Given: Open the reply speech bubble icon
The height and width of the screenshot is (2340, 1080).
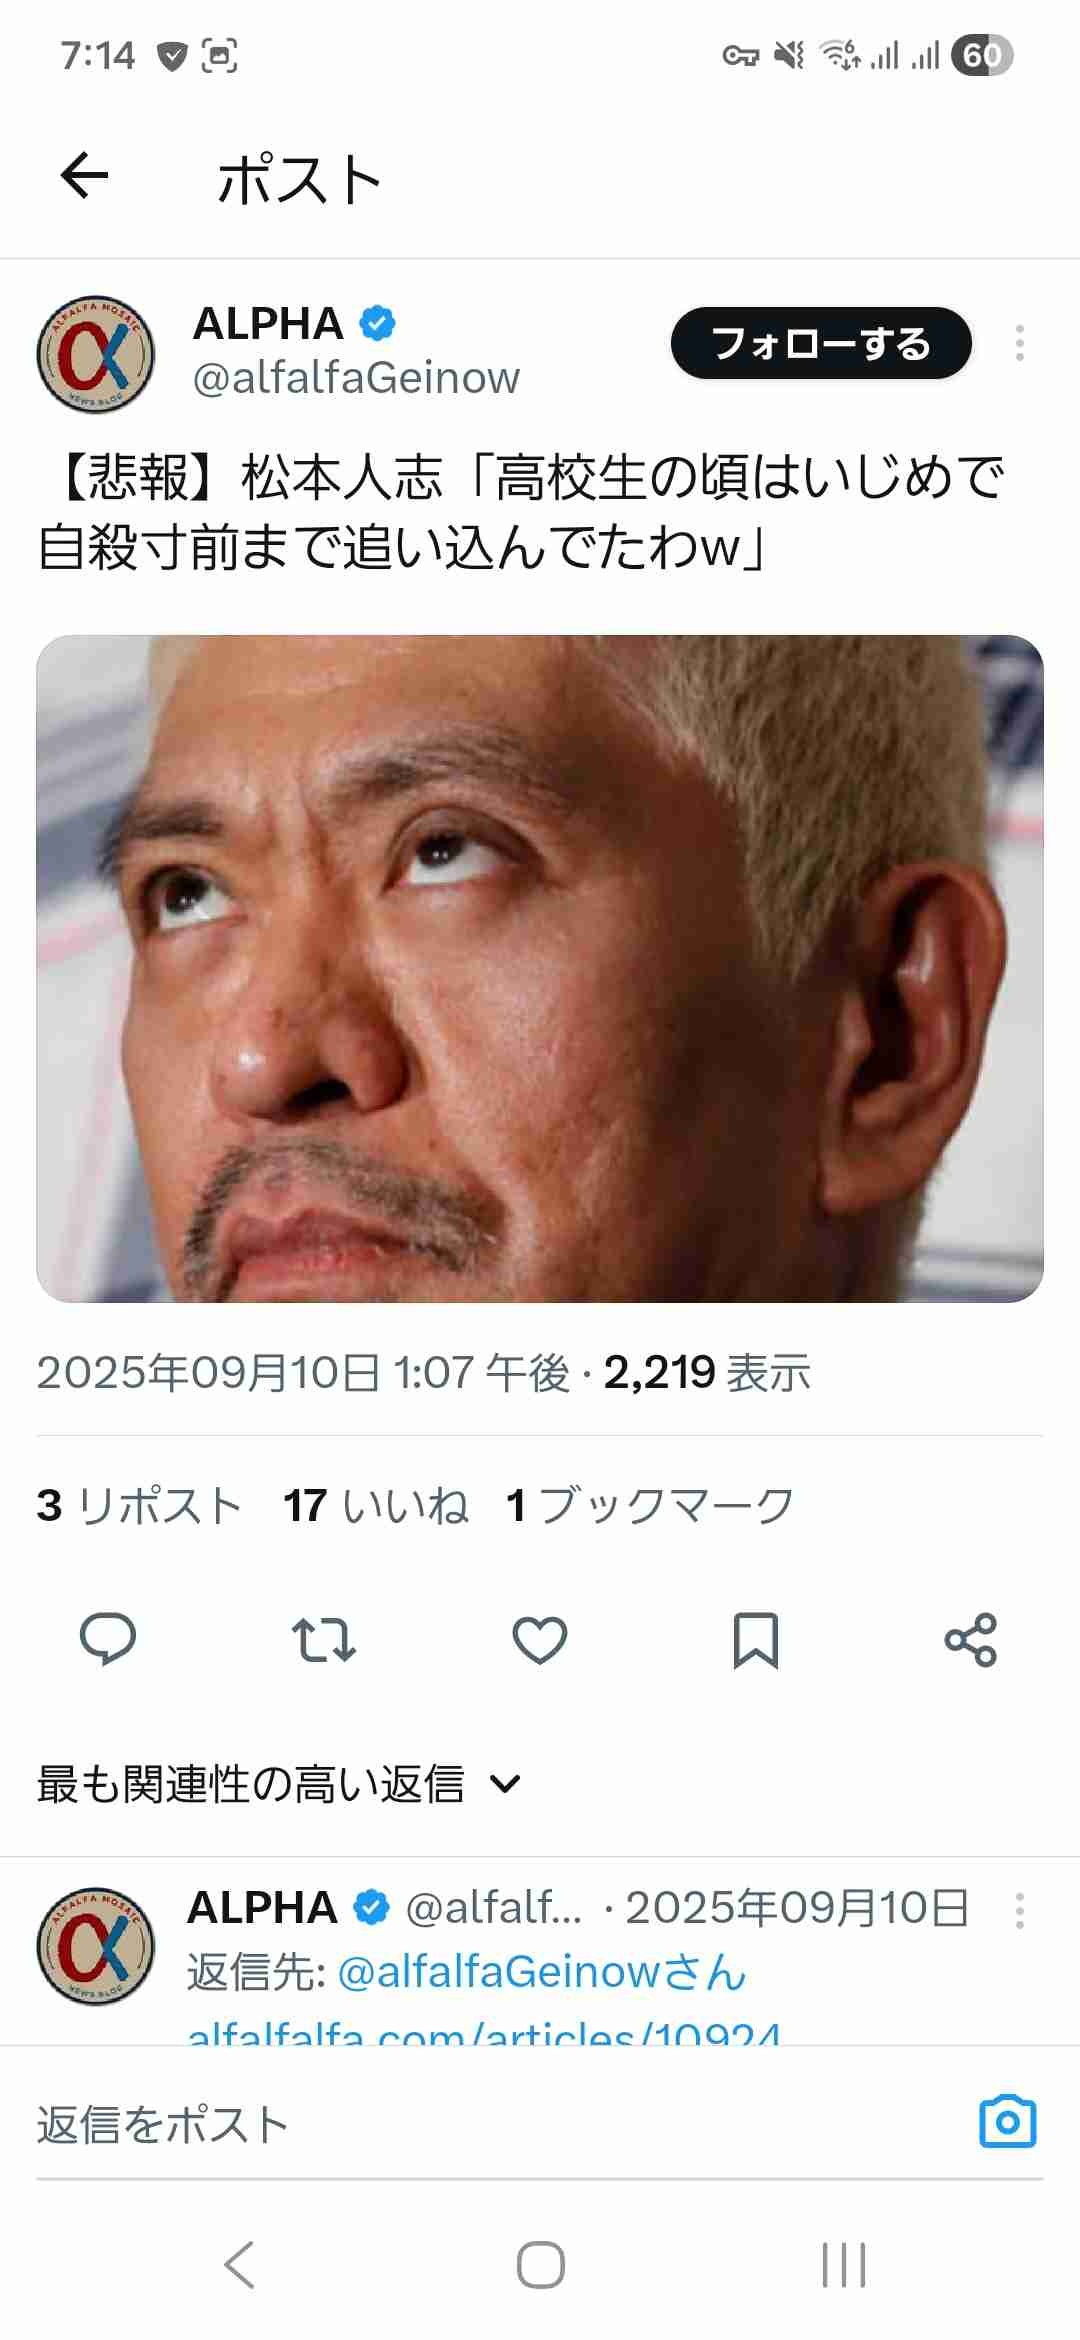Looking at the screenshot, I should (108, 1639).
